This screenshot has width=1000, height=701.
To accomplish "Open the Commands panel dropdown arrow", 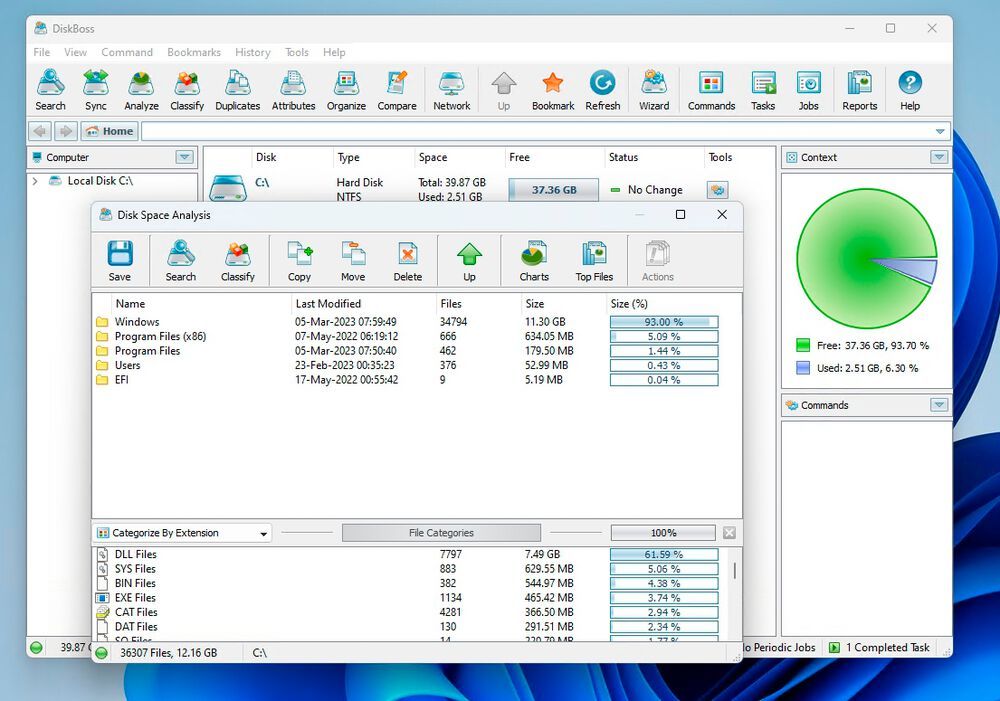I will coord(938,405).
